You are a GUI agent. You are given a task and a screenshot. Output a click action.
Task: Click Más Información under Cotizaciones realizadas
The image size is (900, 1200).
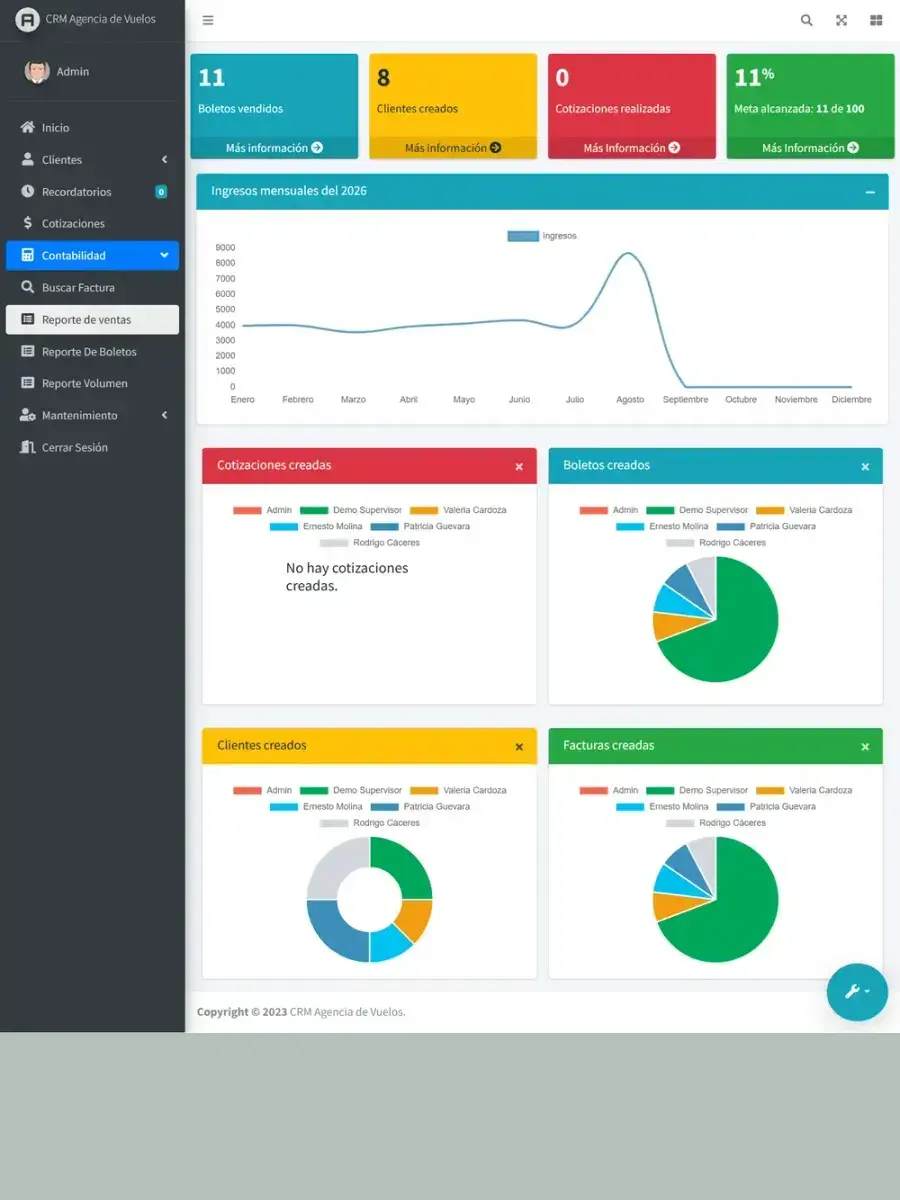(632, 148)
